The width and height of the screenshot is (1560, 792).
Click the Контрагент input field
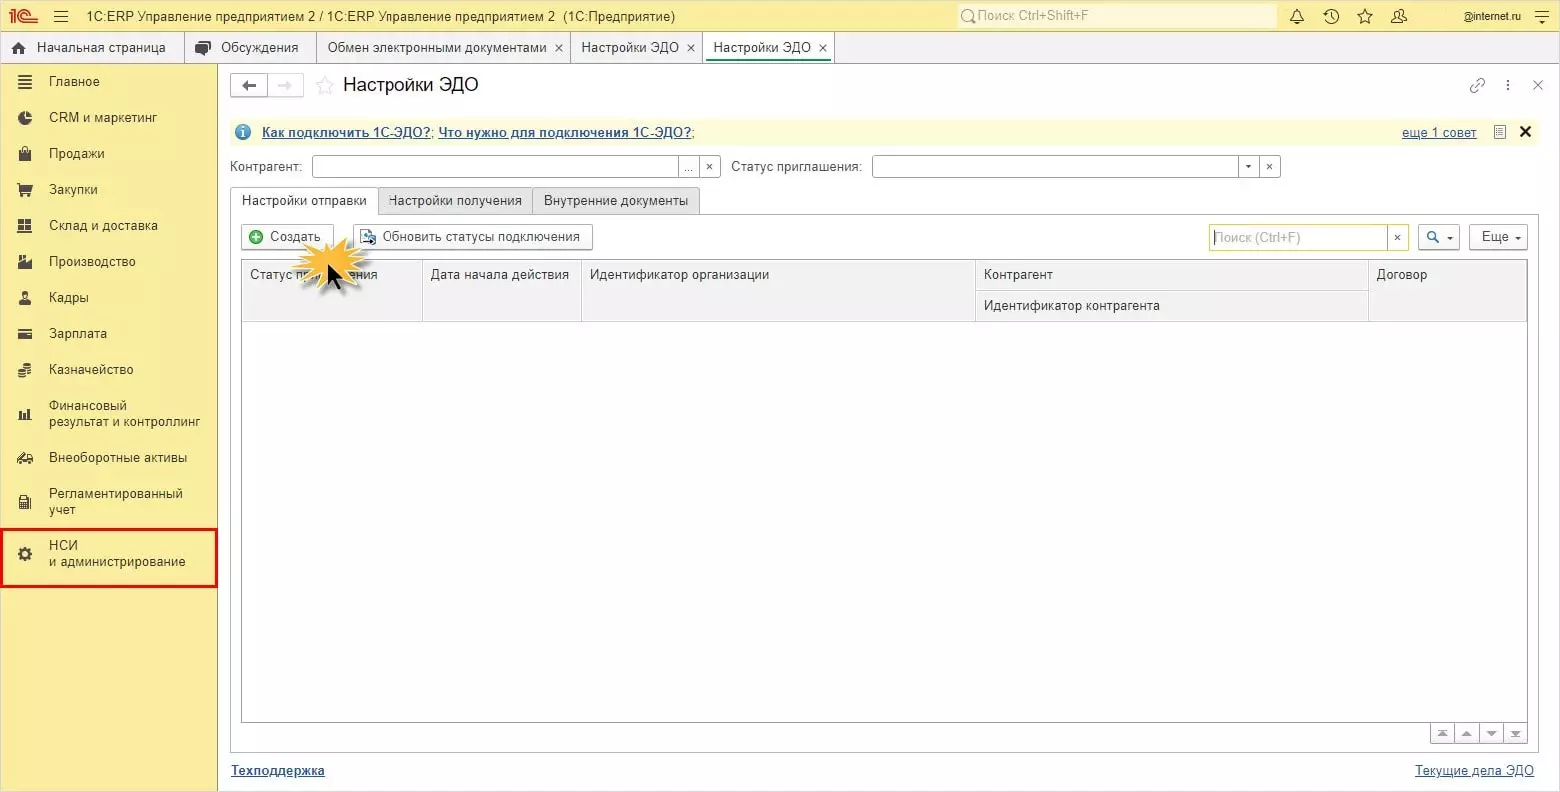495,167
